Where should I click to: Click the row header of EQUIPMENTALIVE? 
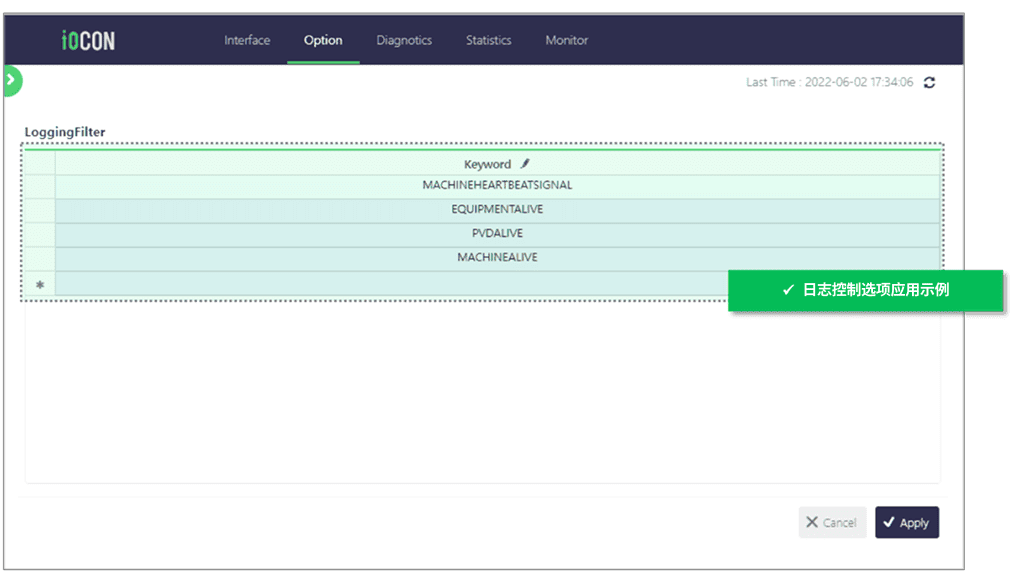40,210
